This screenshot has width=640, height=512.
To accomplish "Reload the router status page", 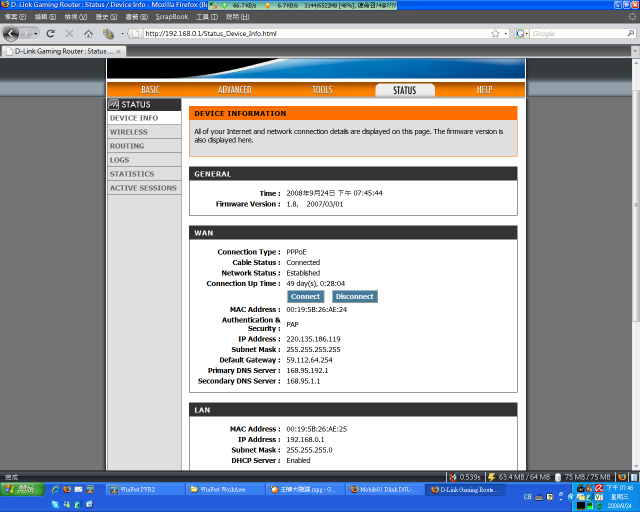I will point(51,33).
